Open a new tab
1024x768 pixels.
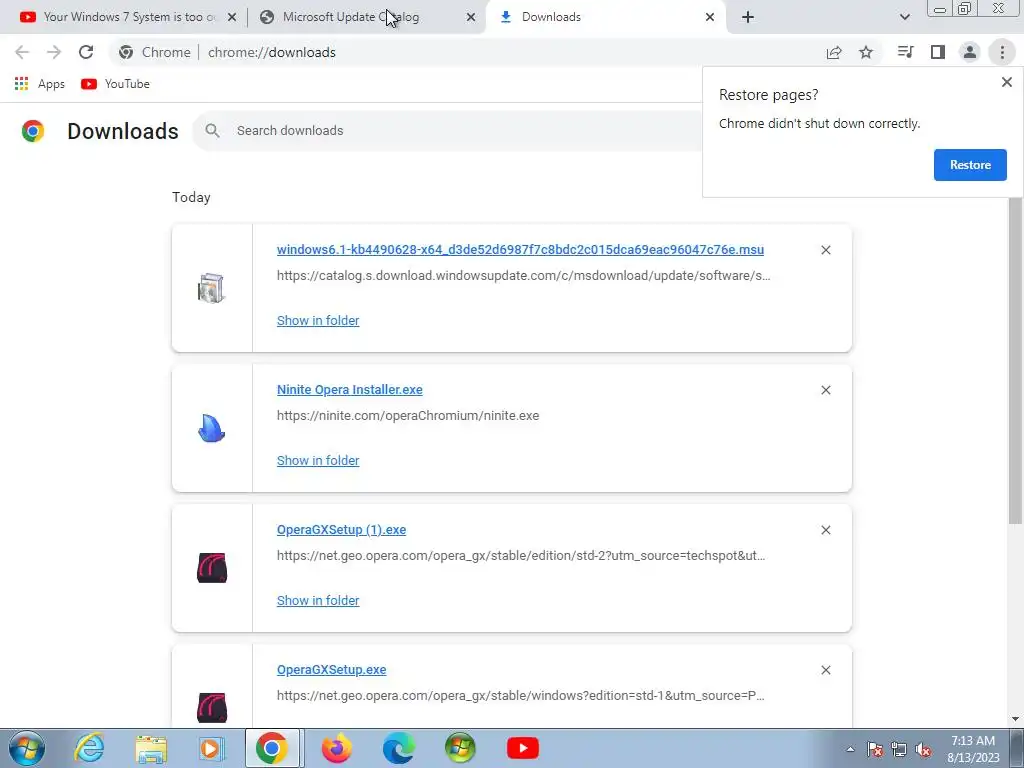point(748,18)
